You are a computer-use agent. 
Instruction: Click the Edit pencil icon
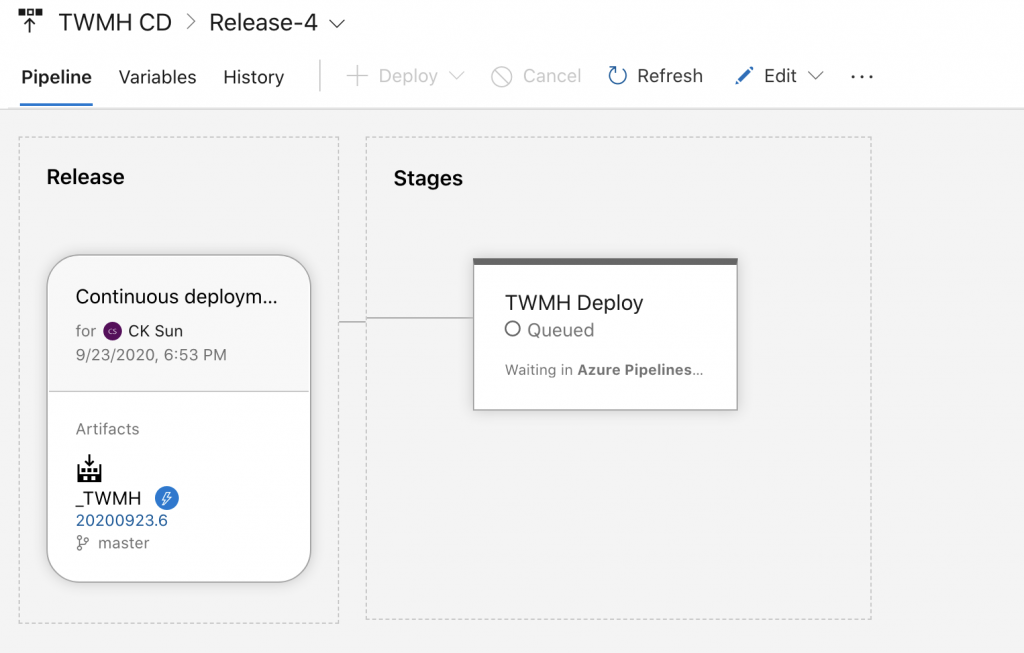(x=744, y=76)
